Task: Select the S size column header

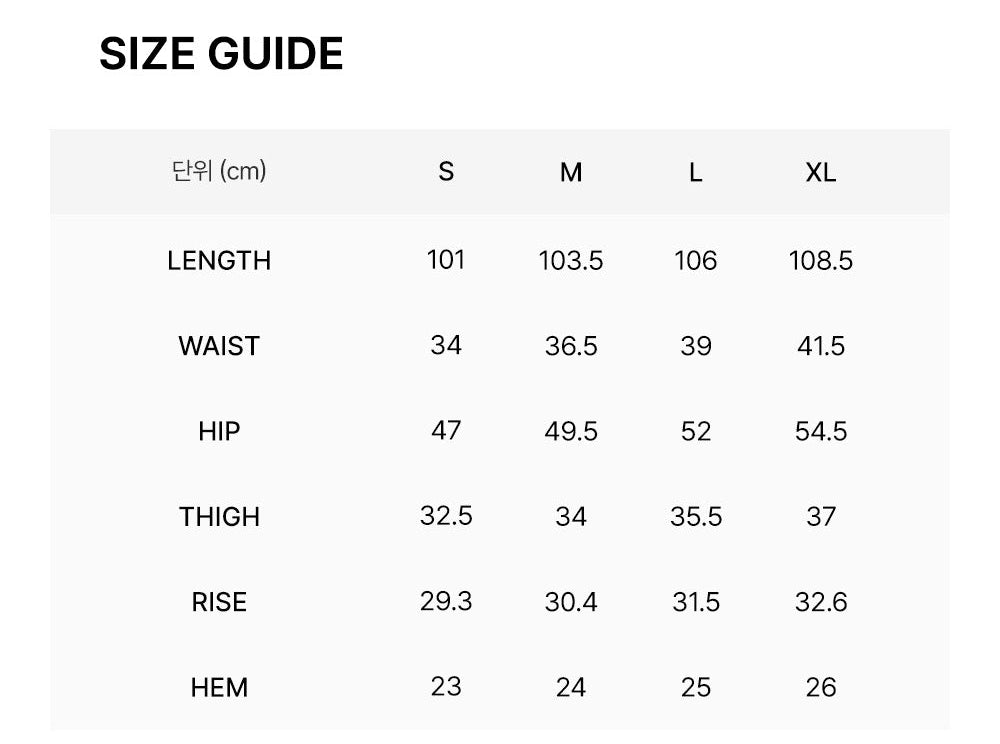Action: click(446, 172)
